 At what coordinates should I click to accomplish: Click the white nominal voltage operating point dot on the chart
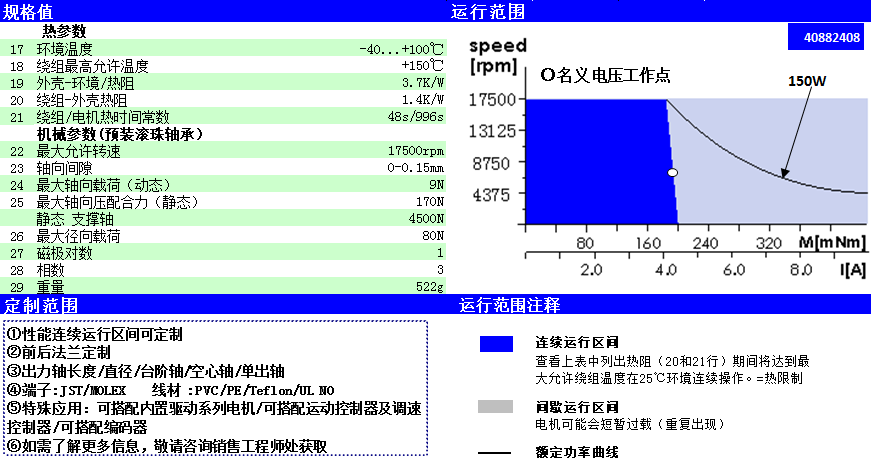[673, 173]
